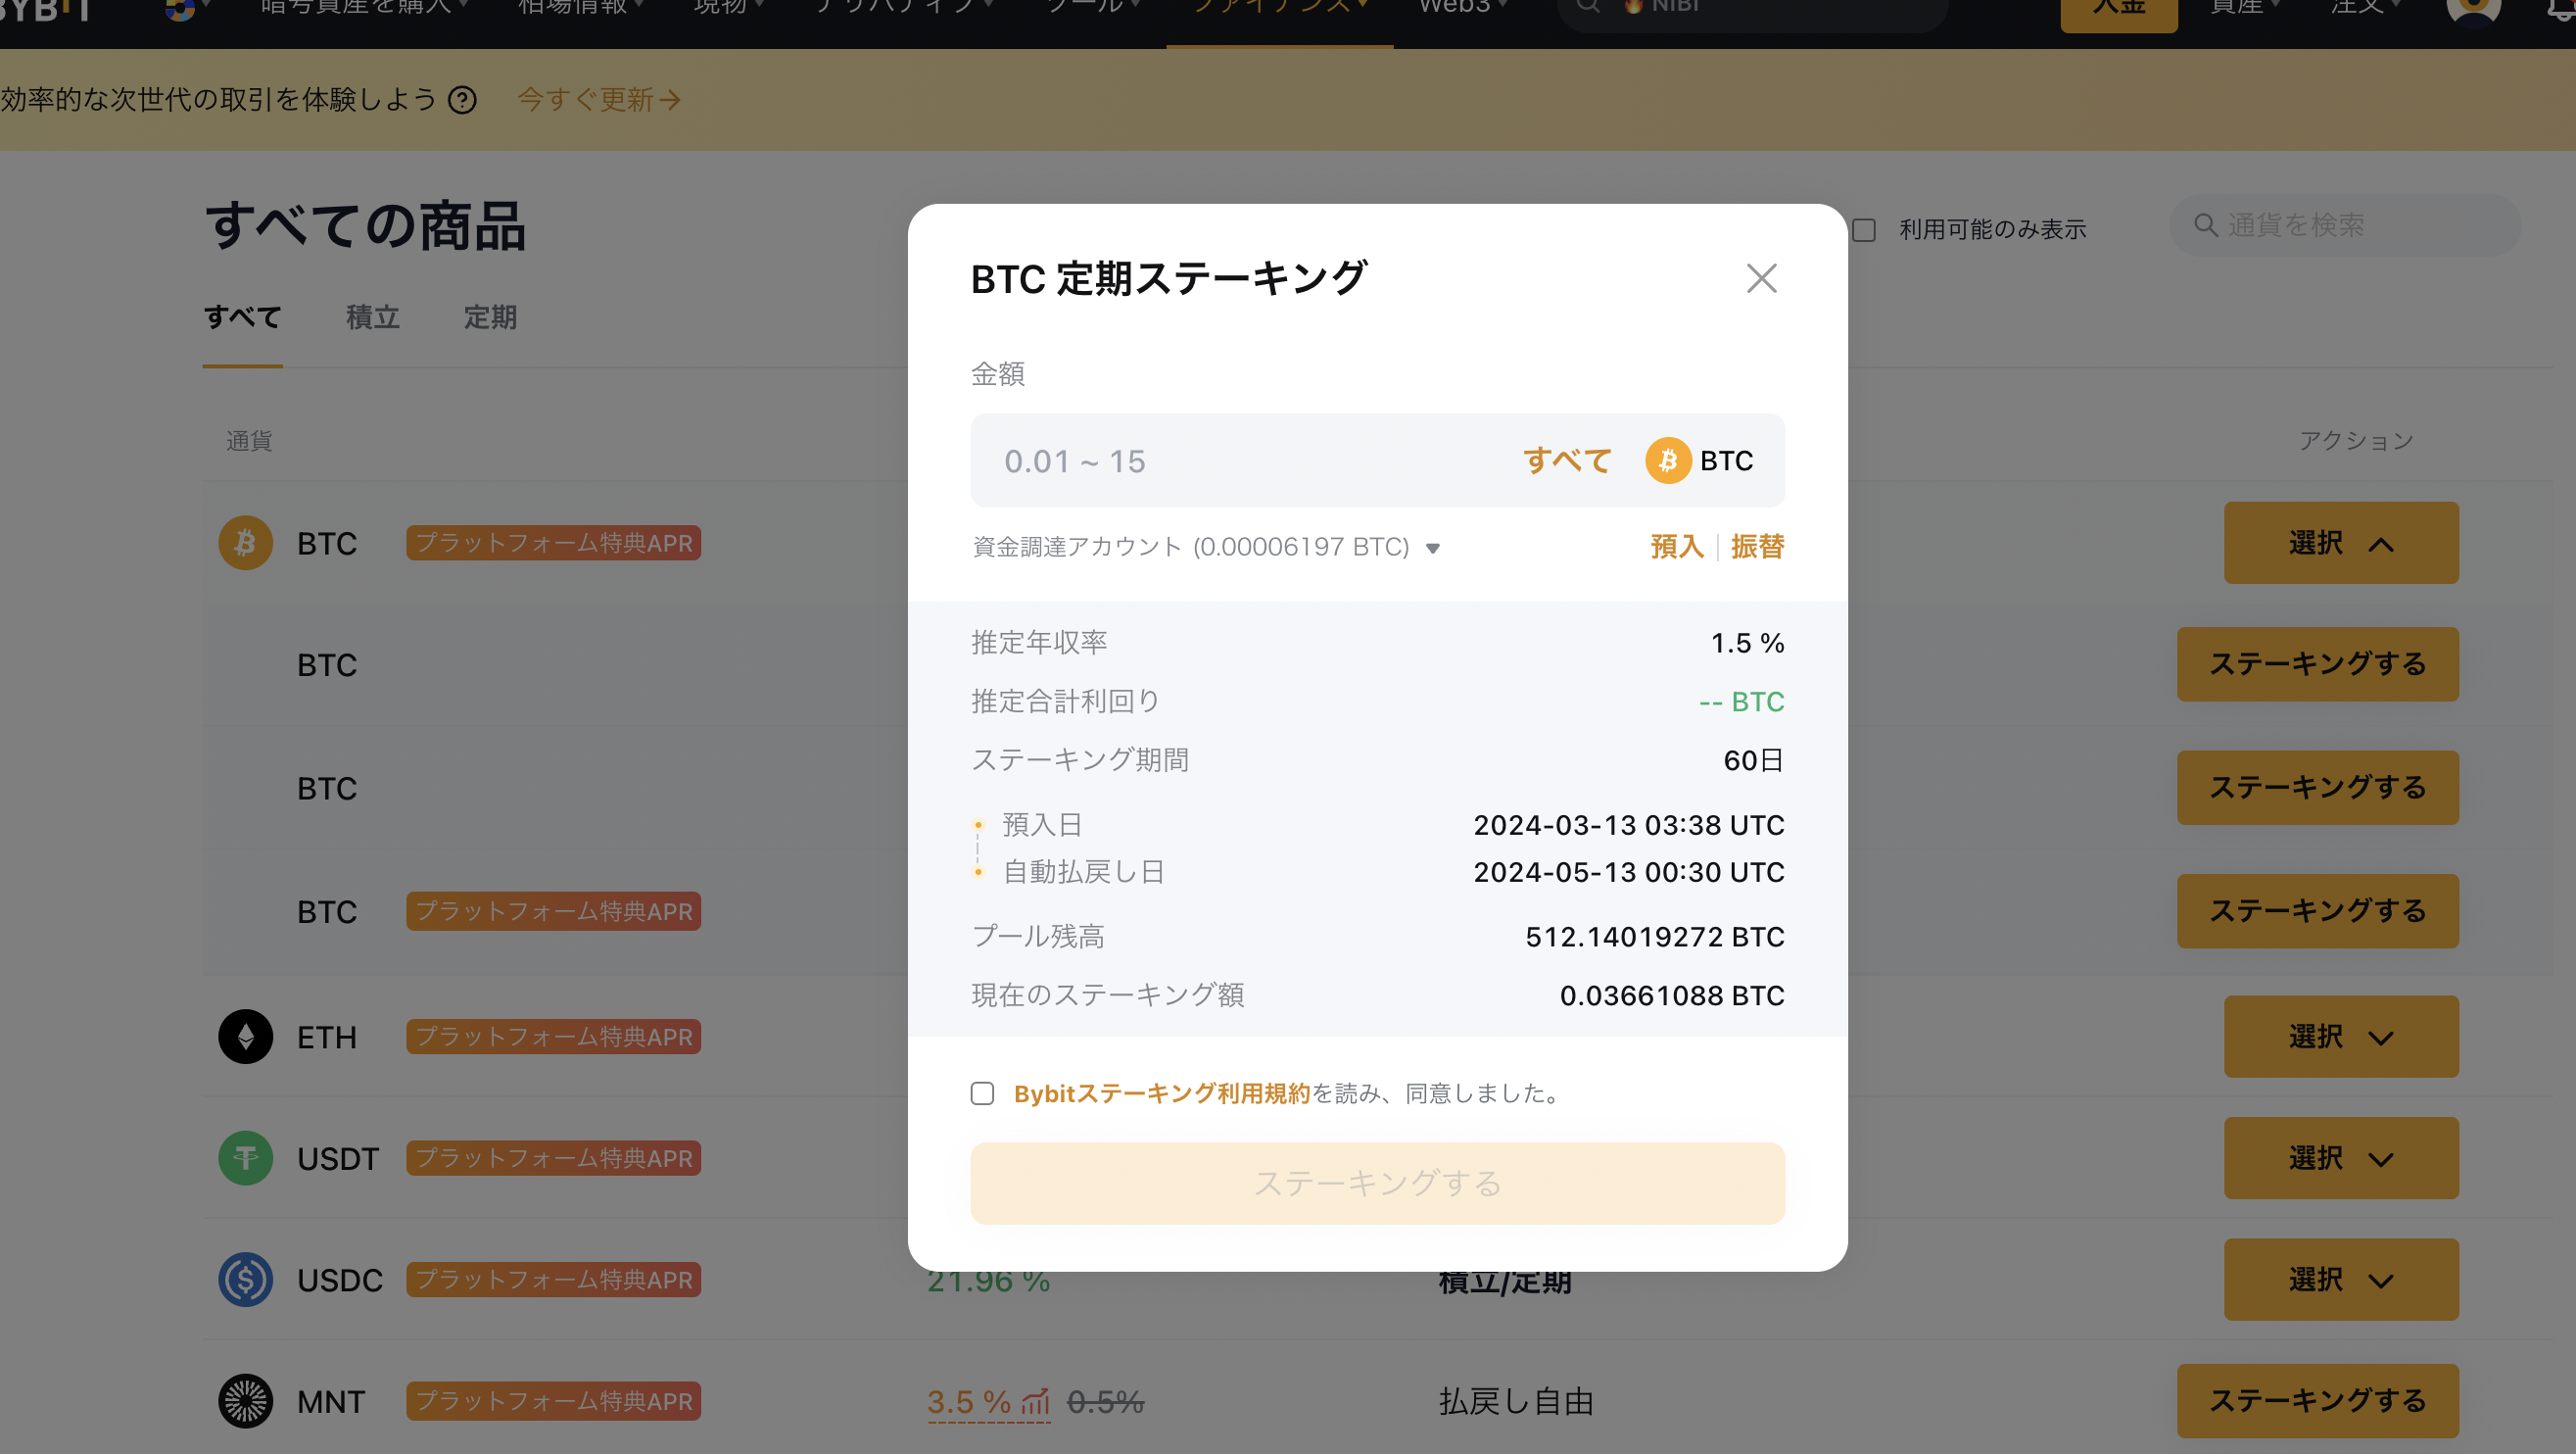Open the Bybitステーキング利用規約 link

pos(1161,1093)
